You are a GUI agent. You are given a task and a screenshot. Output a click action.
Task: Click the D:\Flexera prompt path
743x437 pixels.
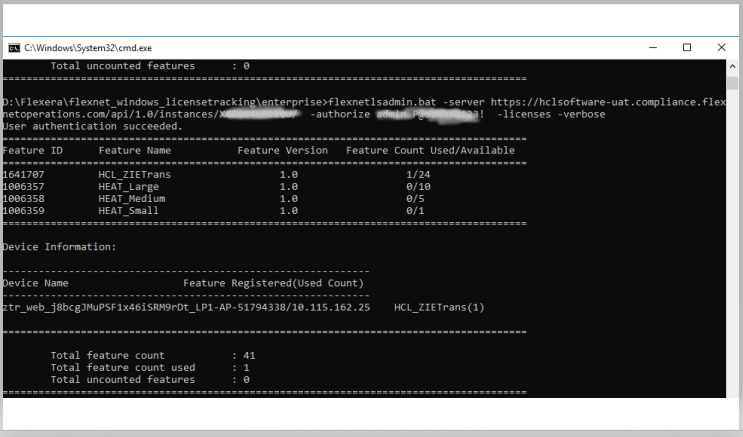[x=165, y=102]
